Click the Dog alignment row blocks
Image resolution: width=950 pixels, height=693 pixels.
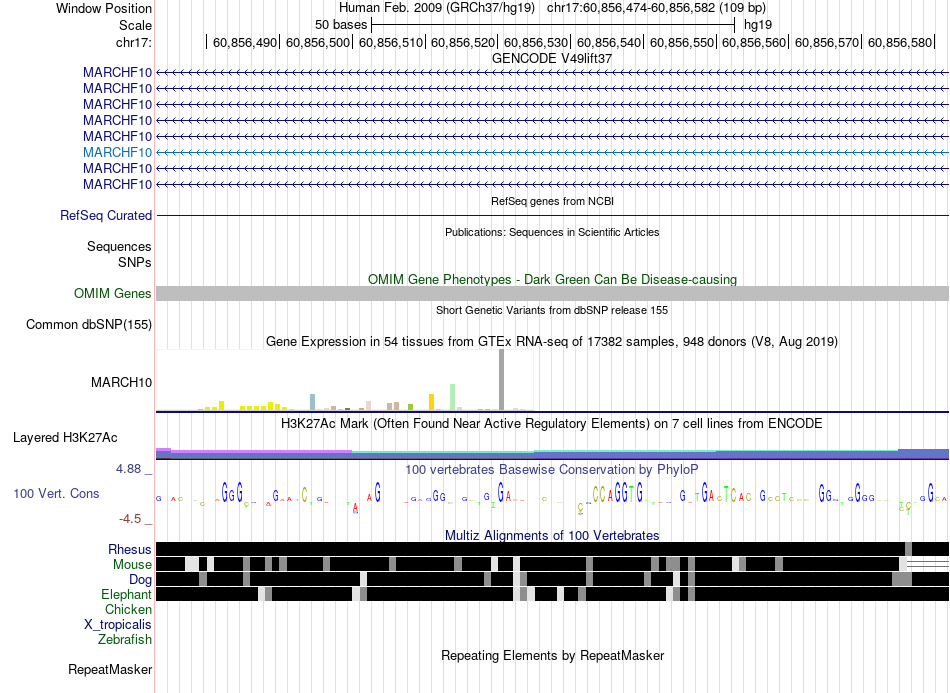tap(552, 579)
